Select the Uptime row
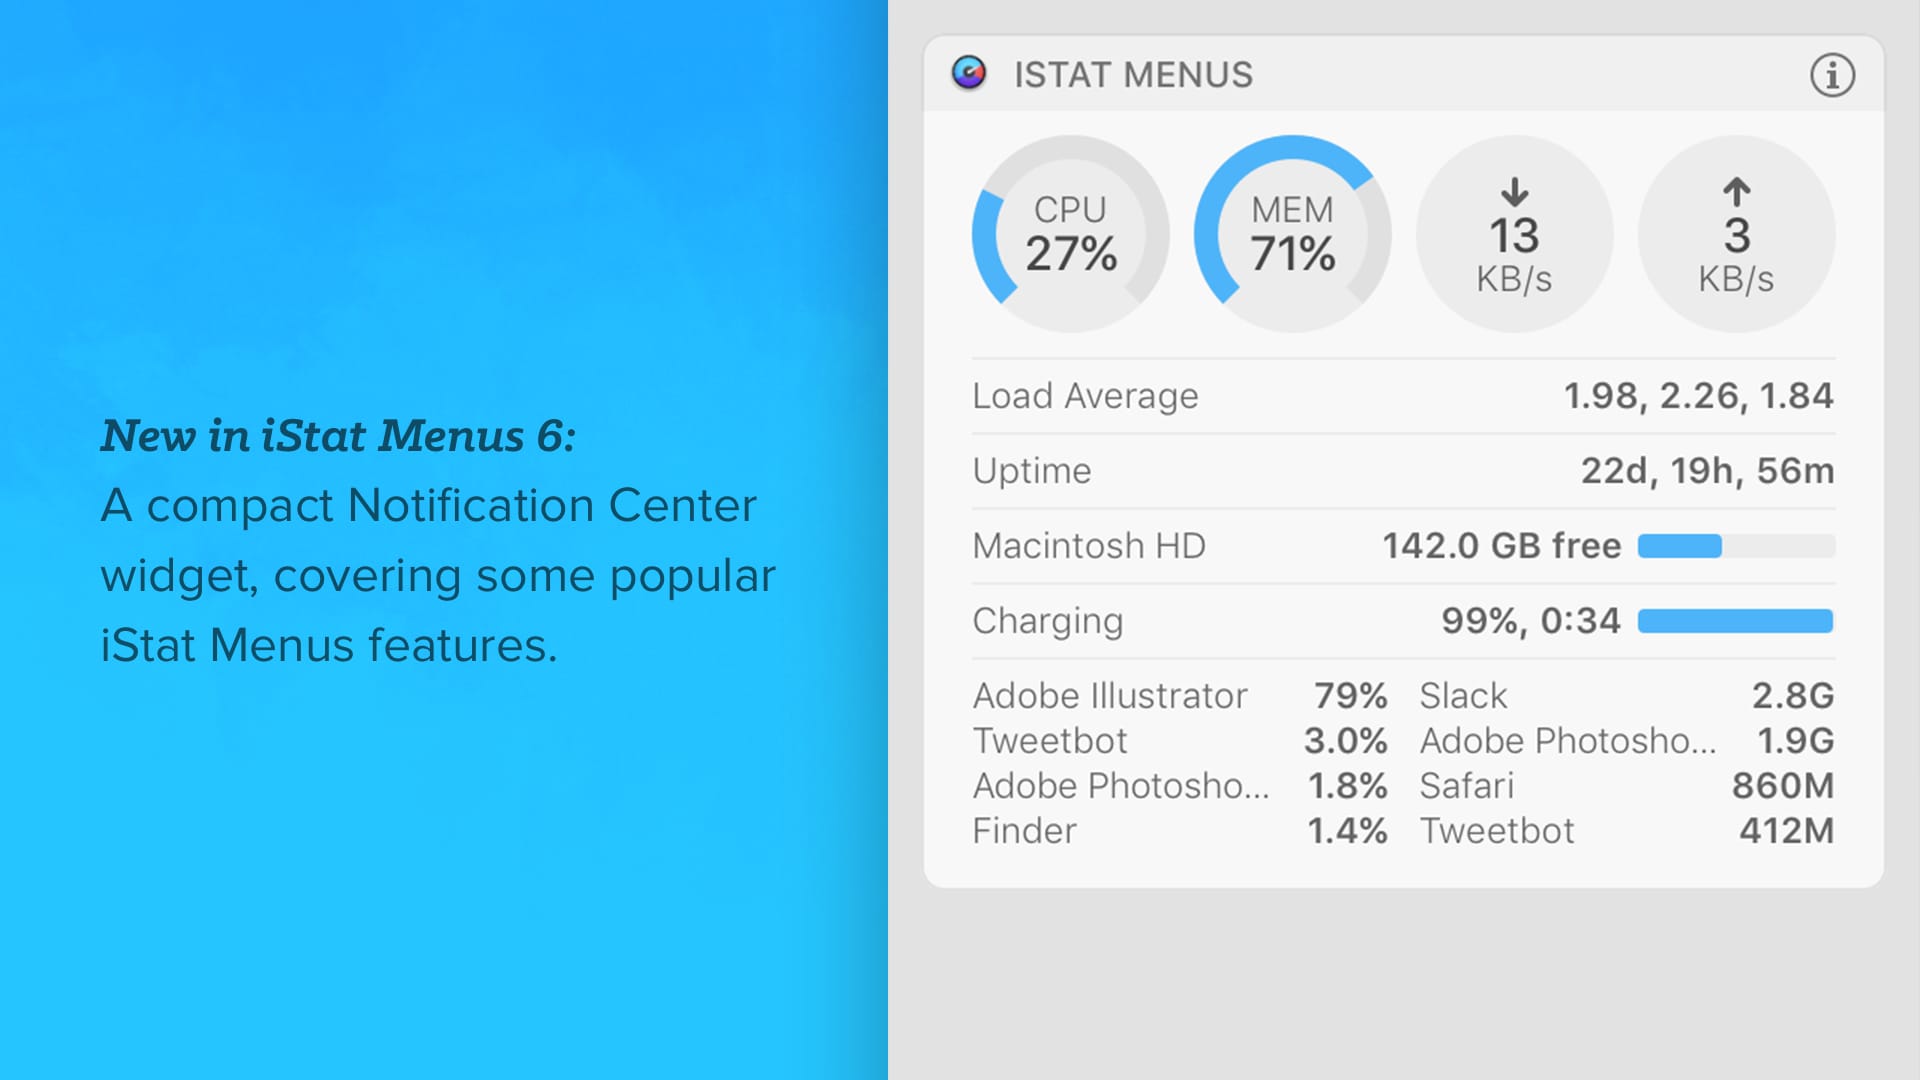This screenshot has height=1080, width=1920. (1402, 471)
